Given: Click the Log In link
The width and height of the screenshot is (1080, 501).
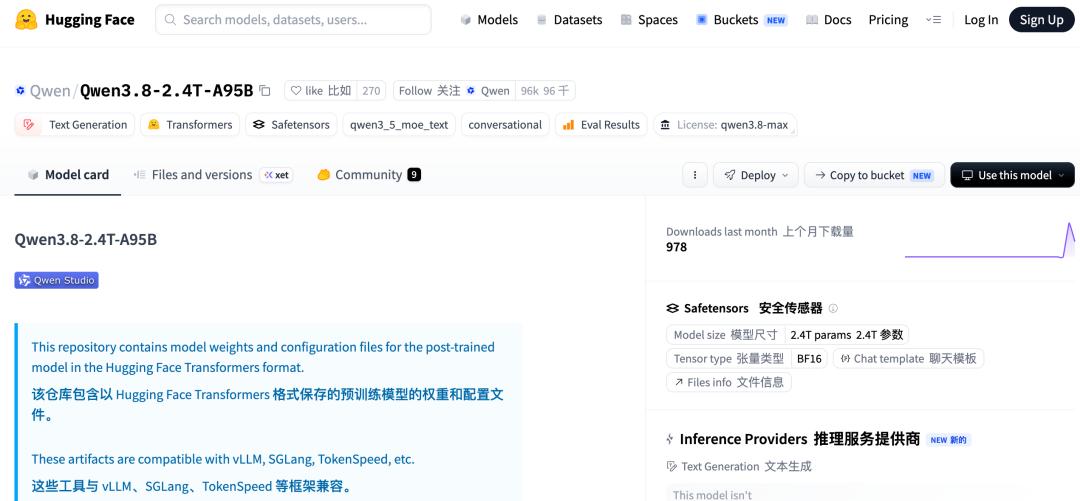Looking at the screenshot, I should (x=981, y=20).
